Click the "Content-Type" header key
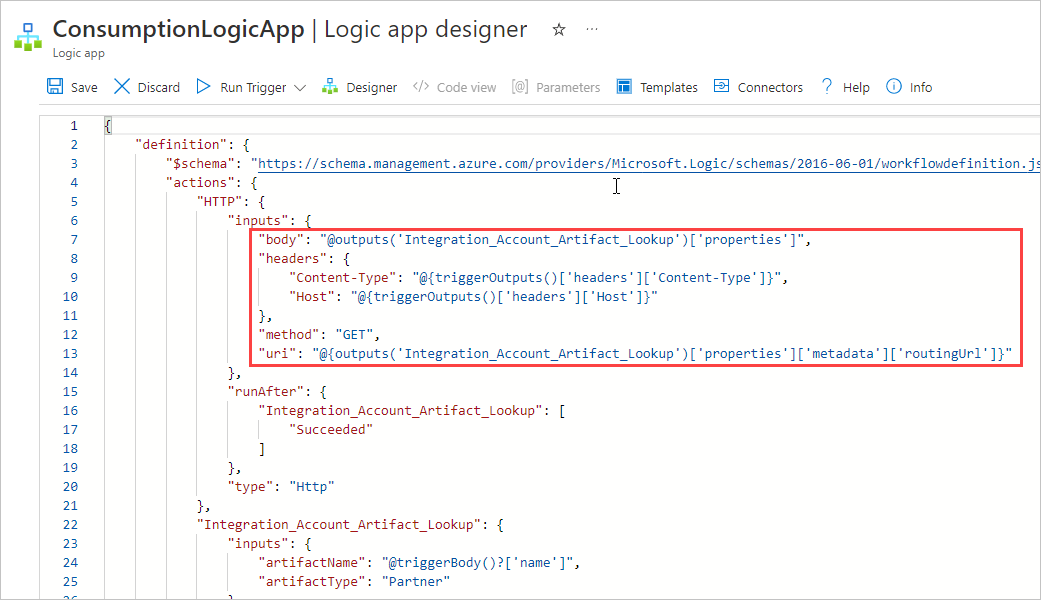Image resolution: width=1041 pixels, height=600 pixels. tap(342, 277)
